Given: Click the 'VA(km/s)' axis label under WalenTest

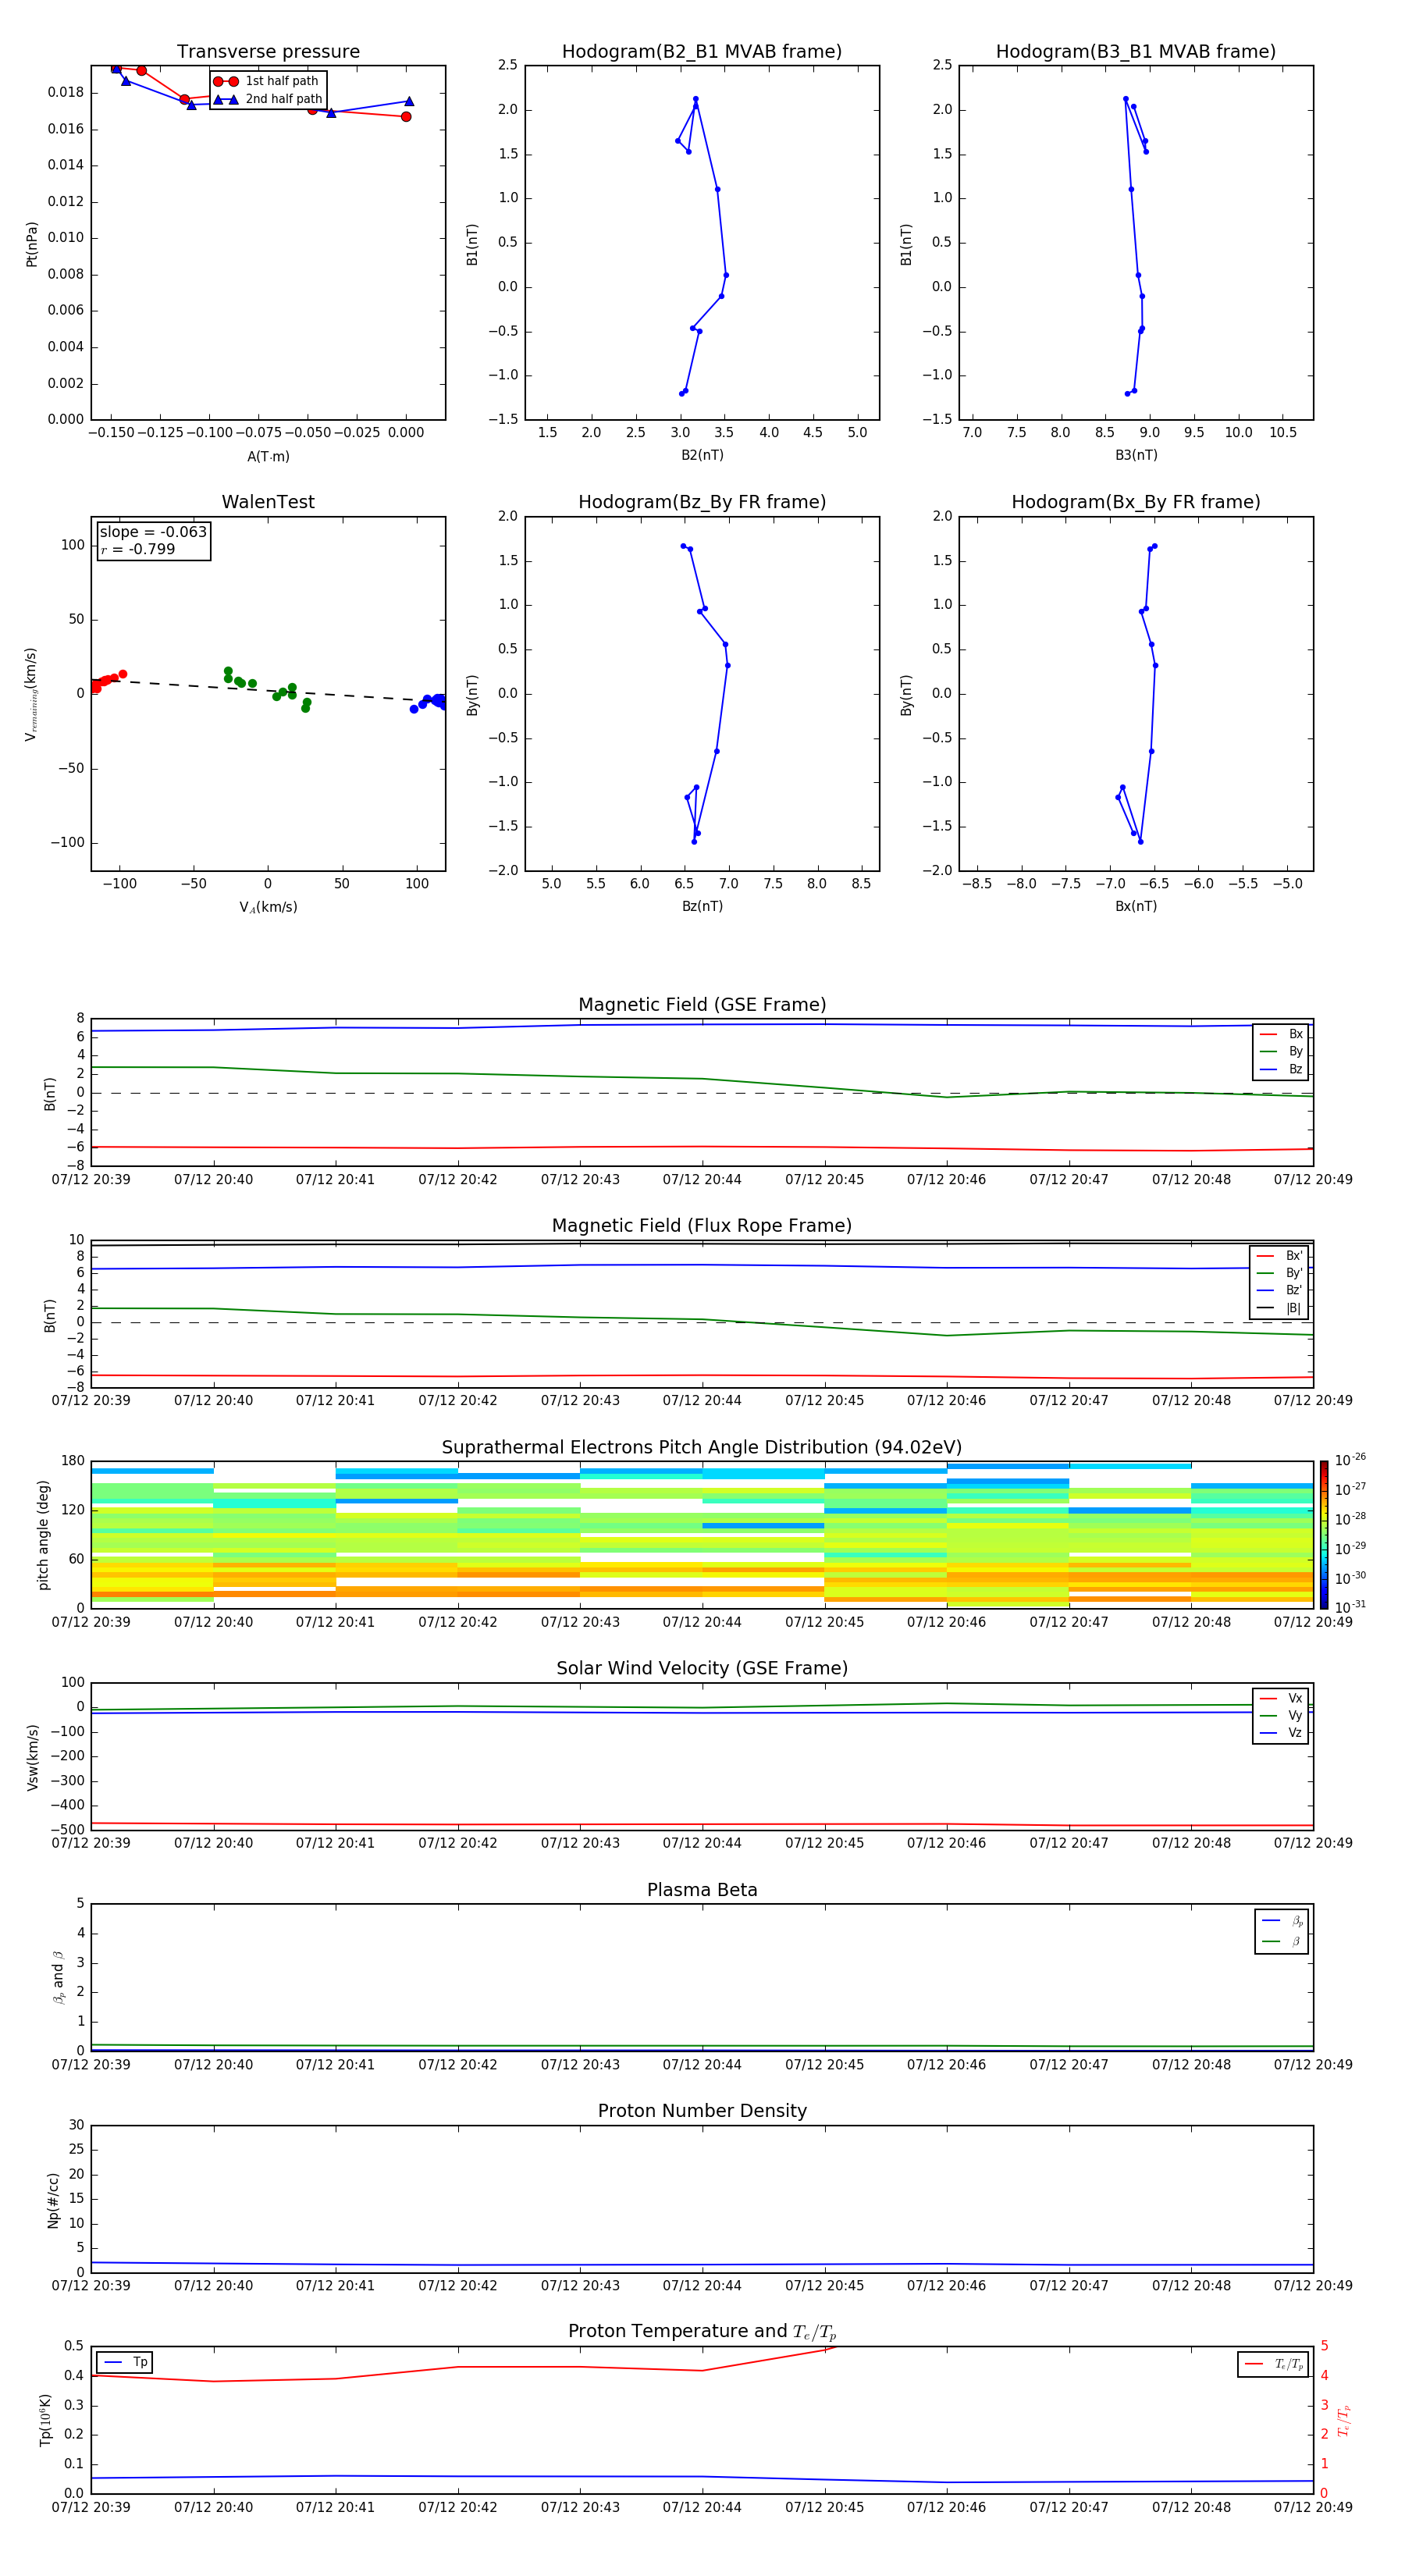Looking at the screenshot, I should [x=268, y=907].
